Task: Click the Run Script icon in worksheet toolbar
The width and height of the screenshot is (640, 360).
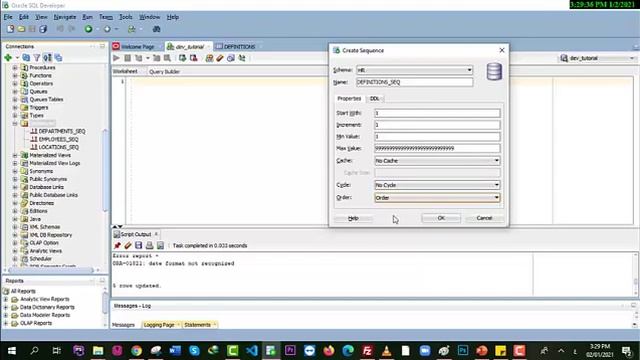Action: [128, 58]
